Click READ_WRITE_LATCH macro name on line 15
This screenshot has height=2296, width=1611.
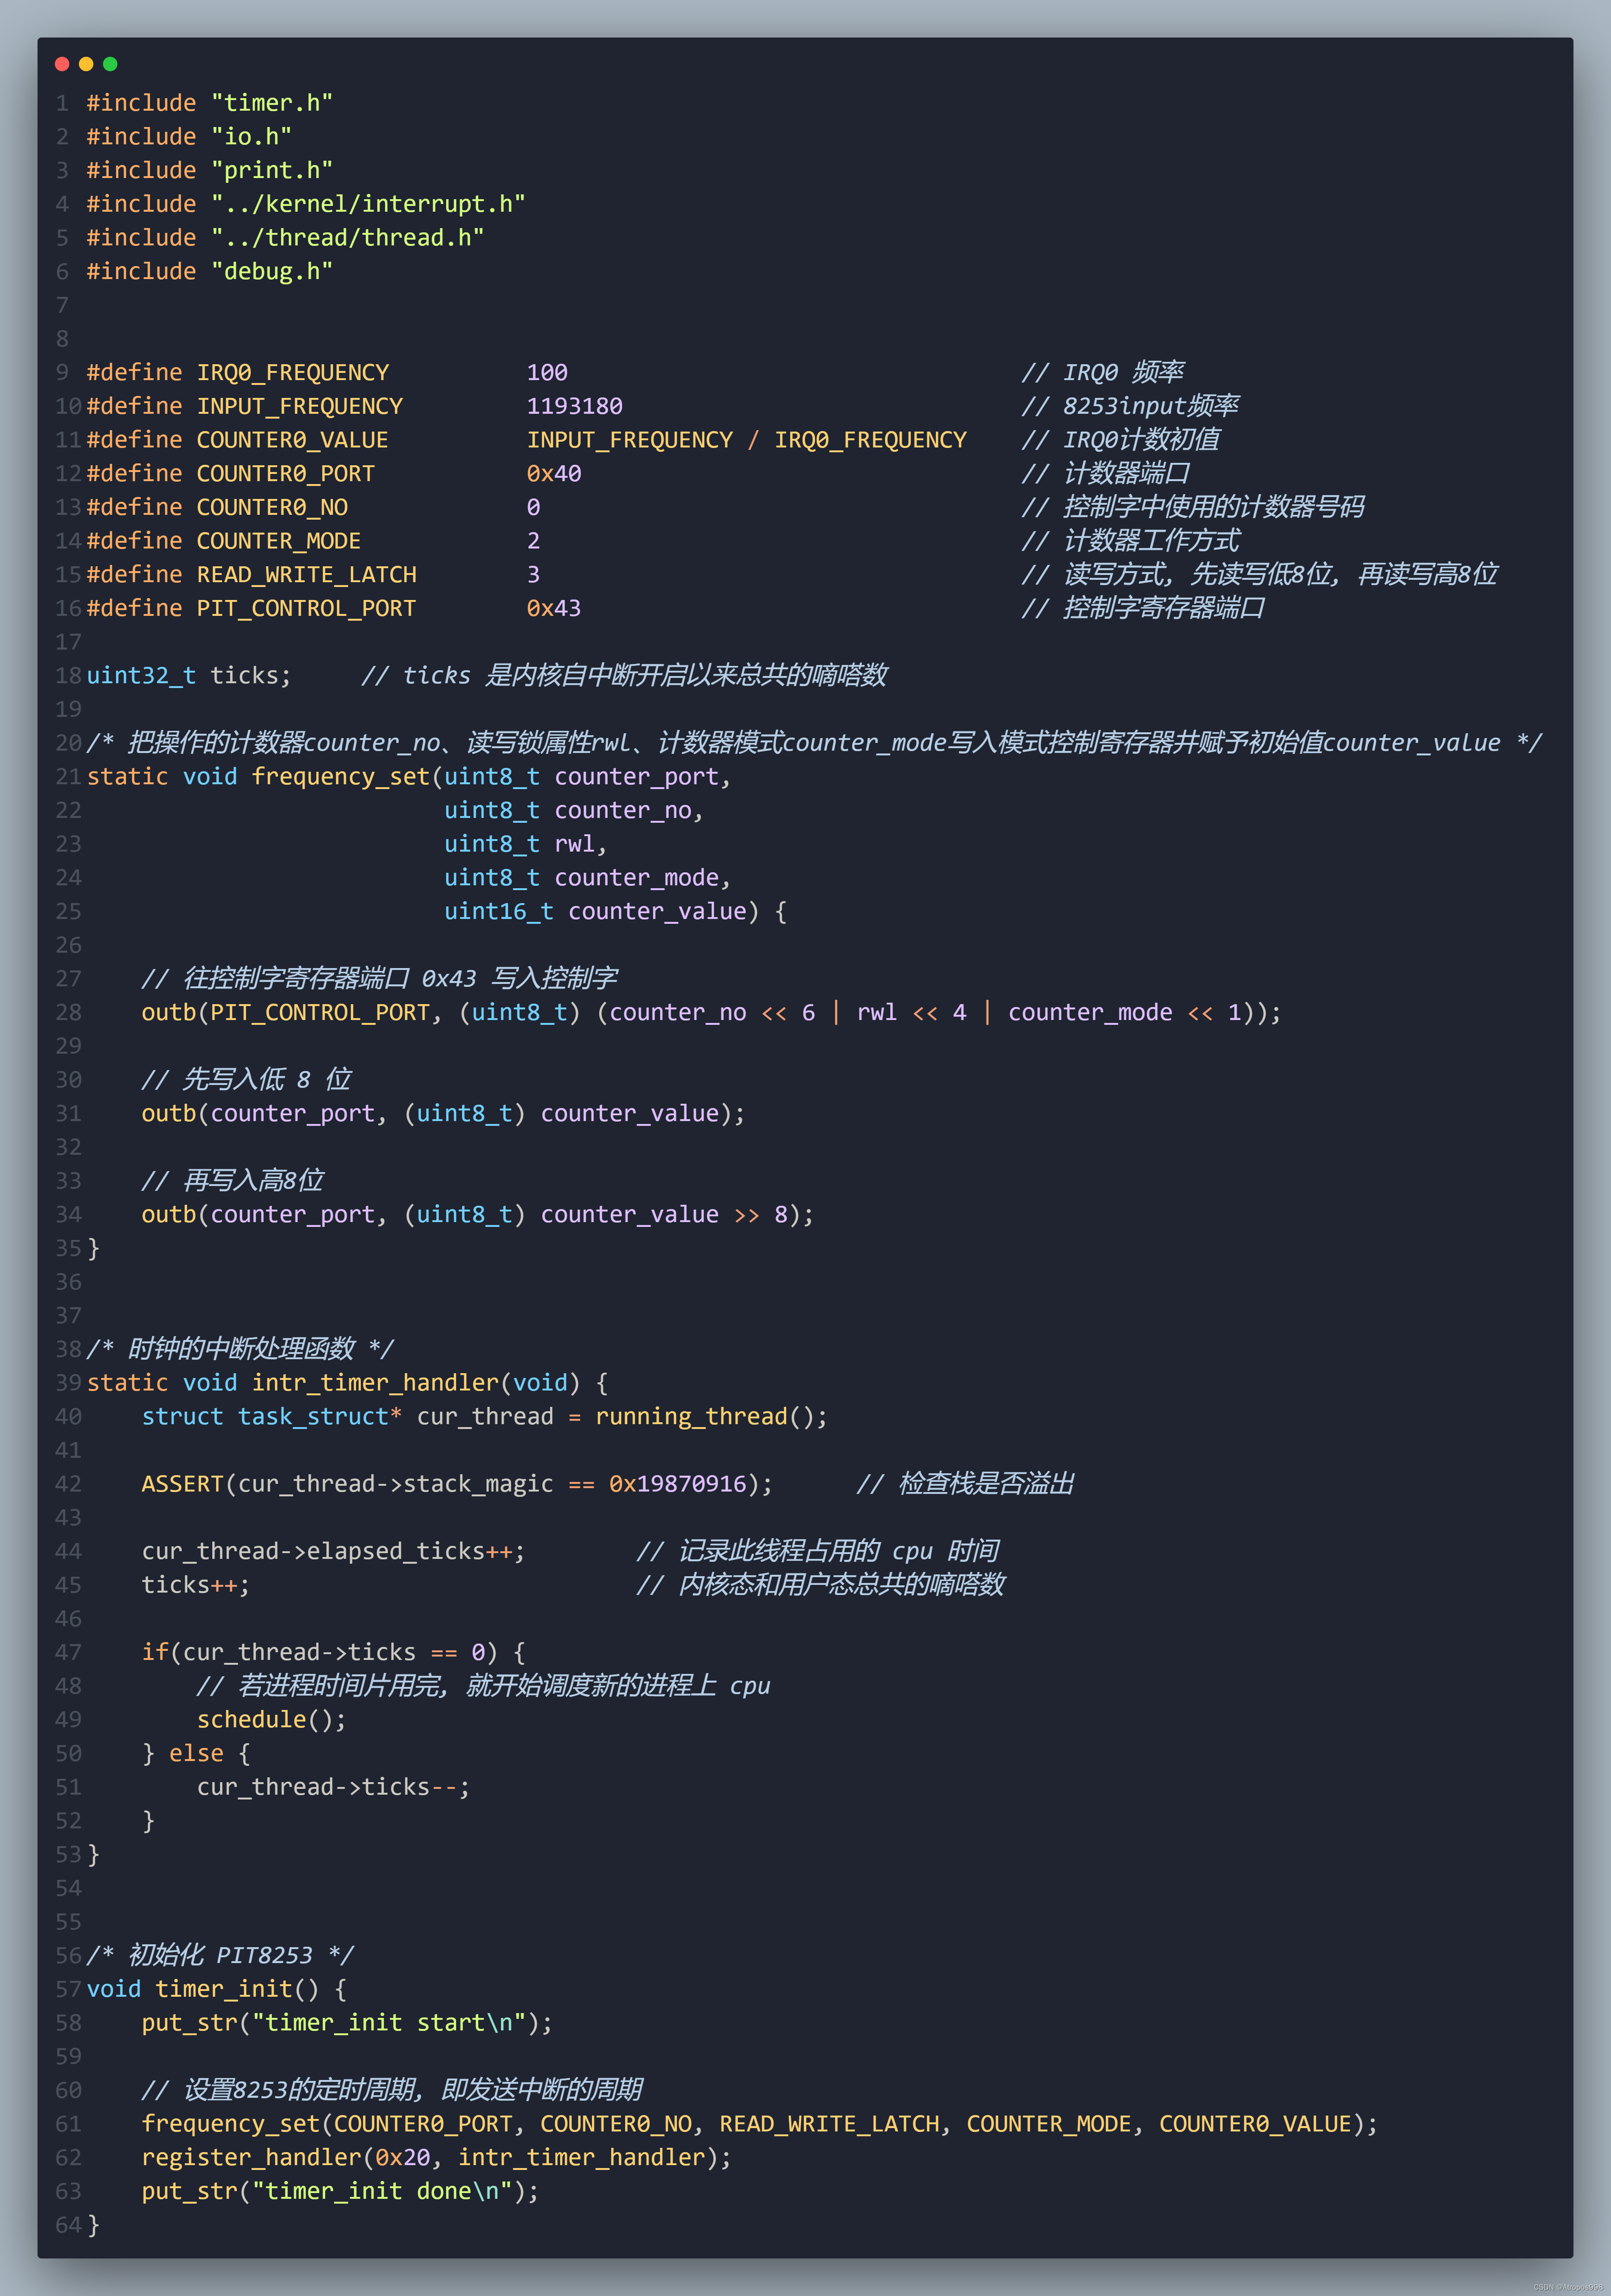(x=307, y=575)
